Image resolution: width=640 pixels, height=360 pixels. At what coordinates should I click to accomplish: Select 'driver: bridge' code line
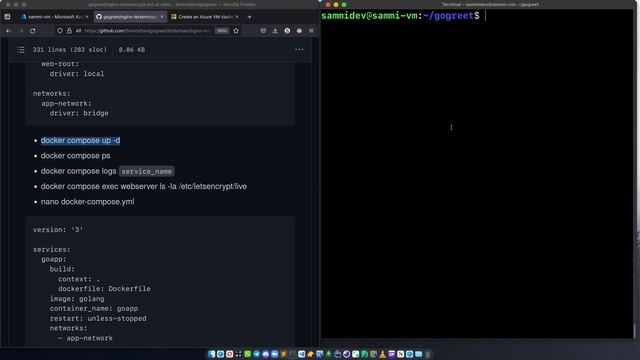tap(79, 113)
